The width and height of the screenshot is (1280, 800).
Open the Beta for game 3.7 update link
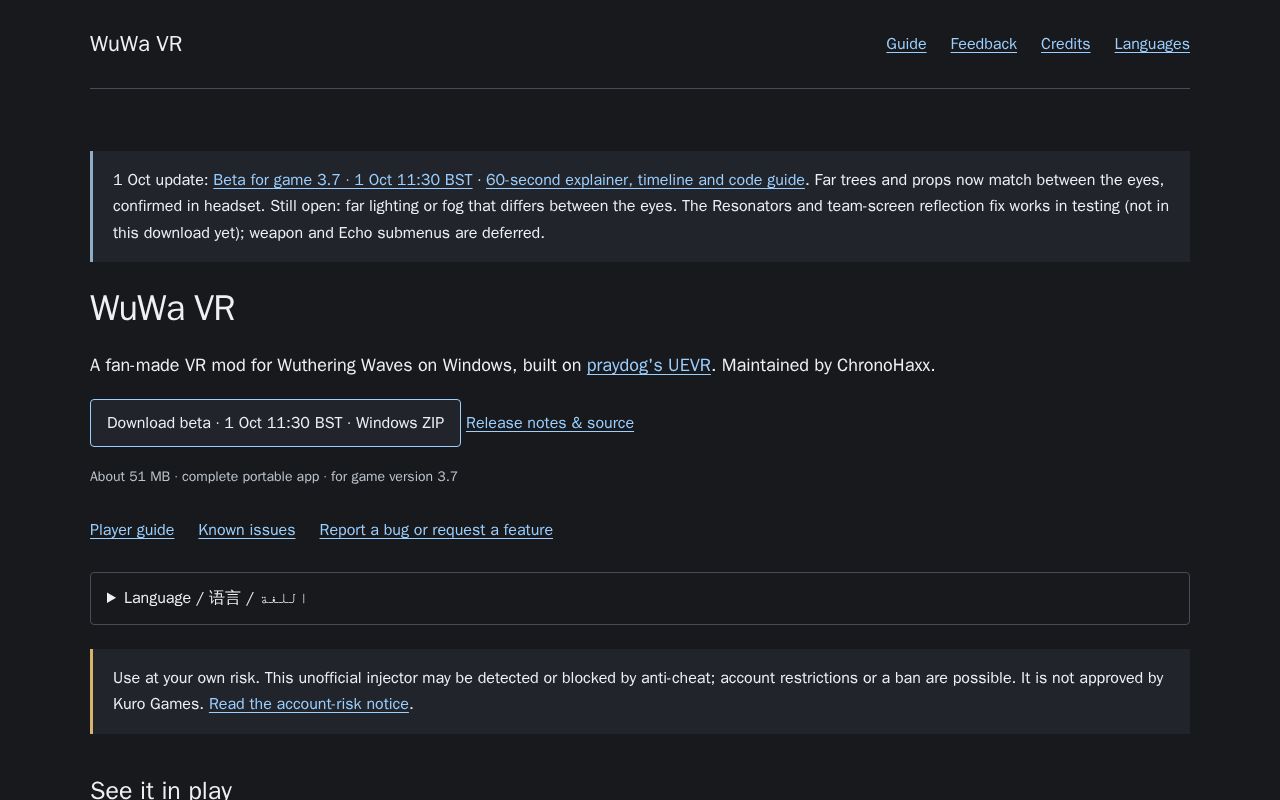343,180
